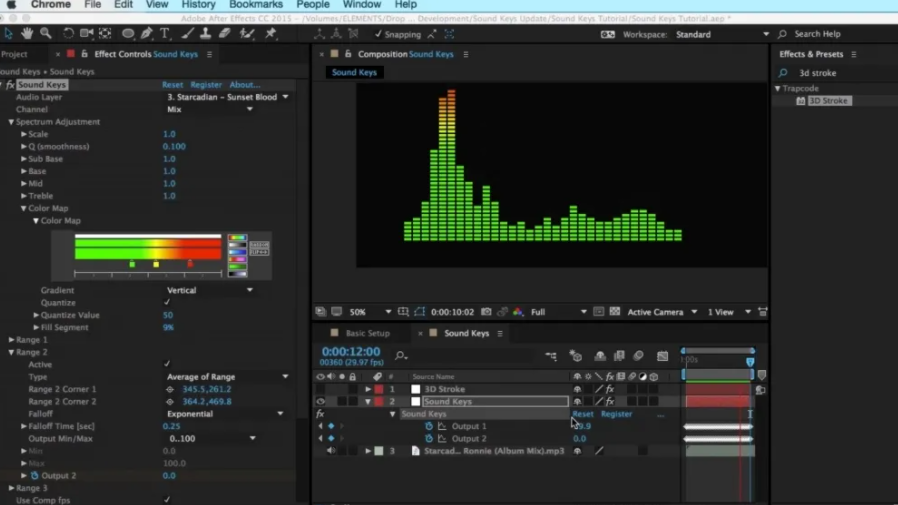
Task: Click Register in Effect Controls
Action: pos(206,85)
